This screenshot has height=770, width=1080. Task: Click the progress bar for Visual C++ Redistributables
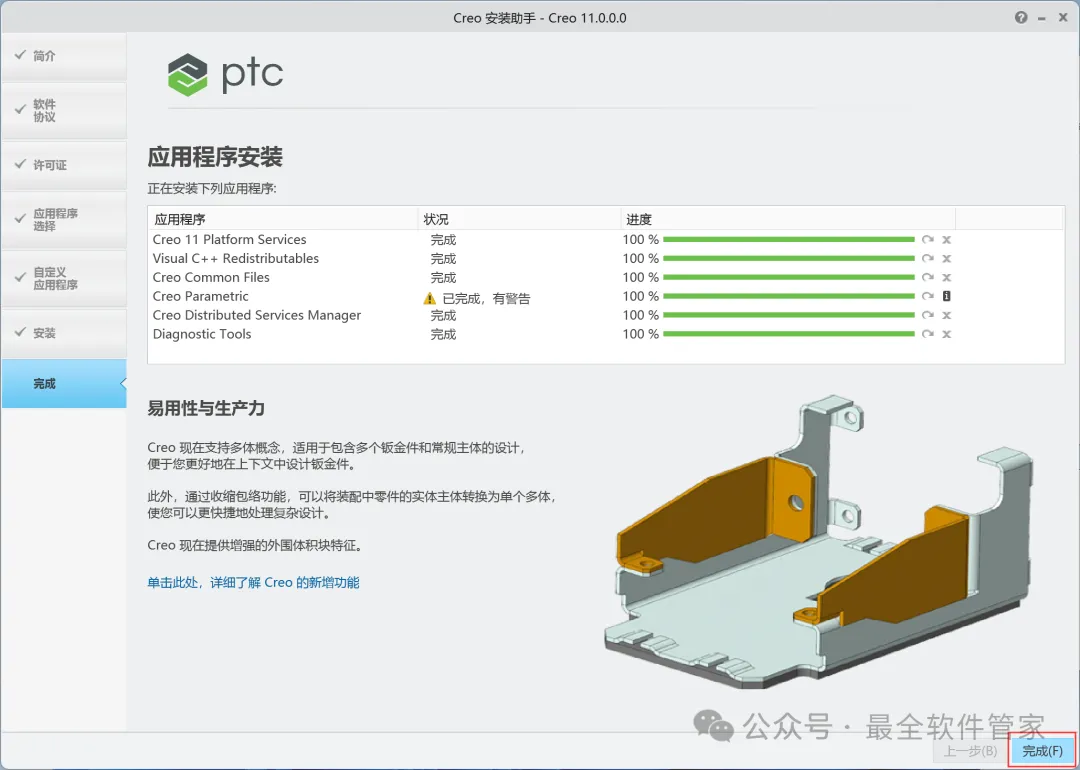[x=789, y=258]
